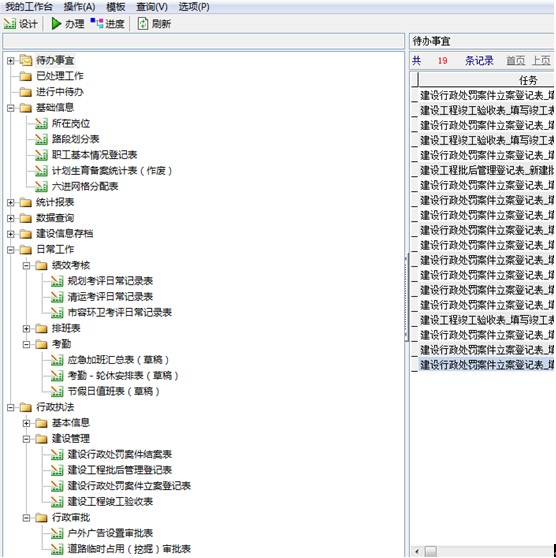Open 建设工程竣工验收表 form in the tree
This screenshot has height=558, width=556.
[x=110, y=501]
